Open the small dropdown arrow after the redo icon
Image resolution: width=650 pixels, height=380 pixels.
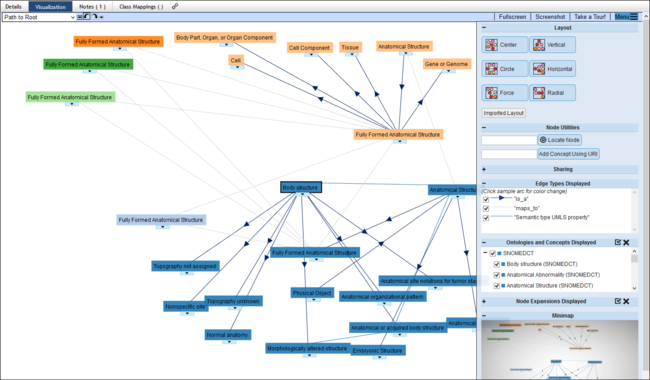pyautogui.click(x=101, y=17)
